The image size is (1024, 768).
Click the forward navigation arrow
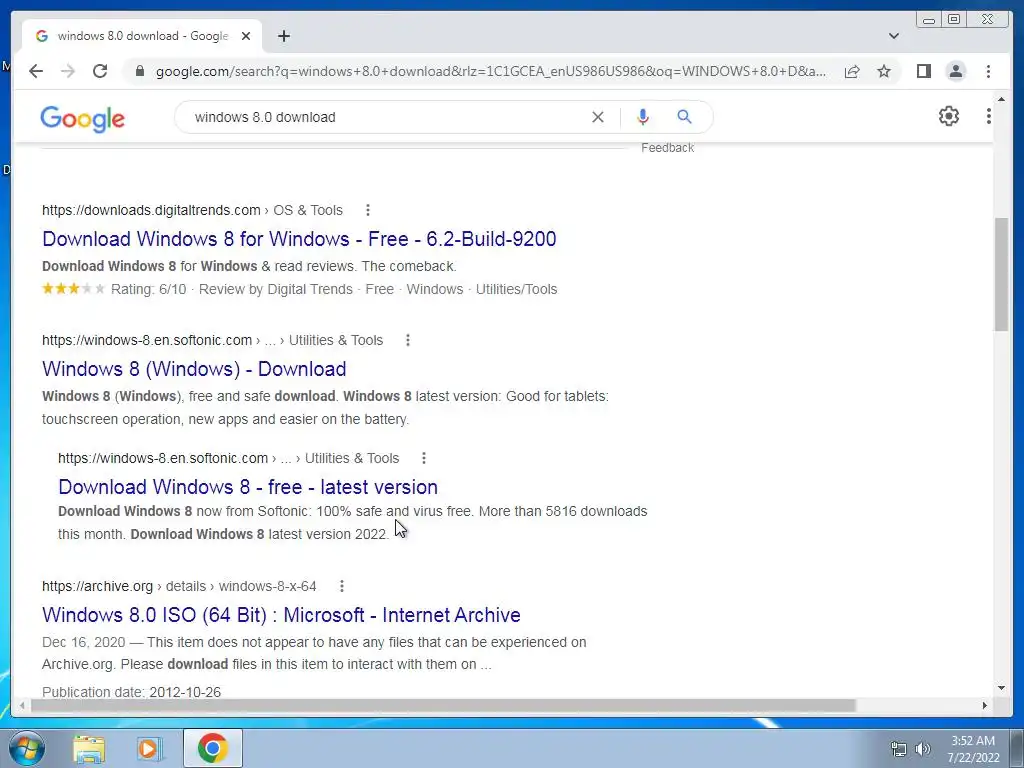coord(68,71)
